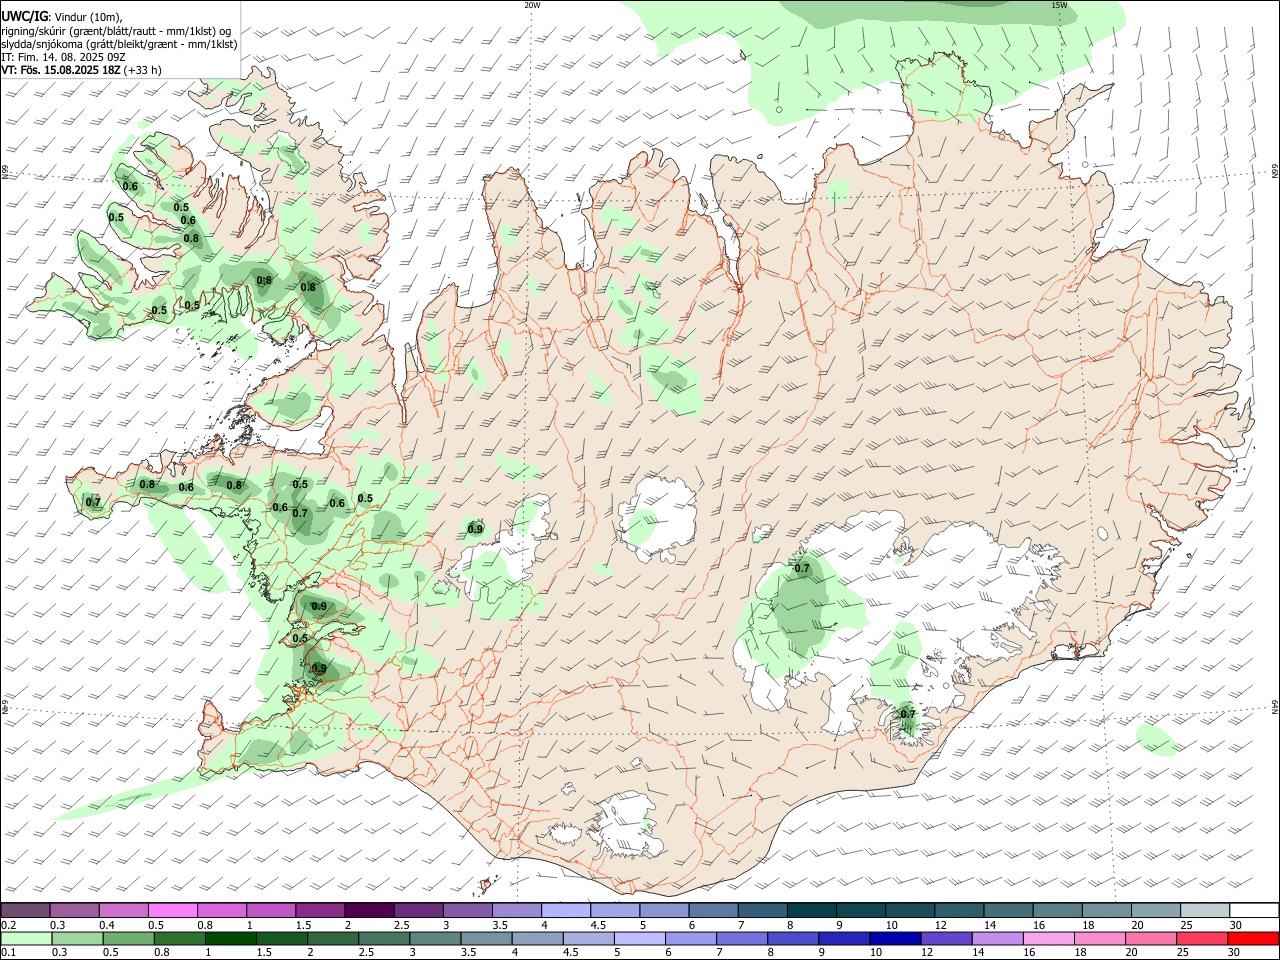1280x960 pixels.
Task: Click the 'IT: Fim. 14. 08. 2025 09Z' line
Action: click(x=62, y=57)
